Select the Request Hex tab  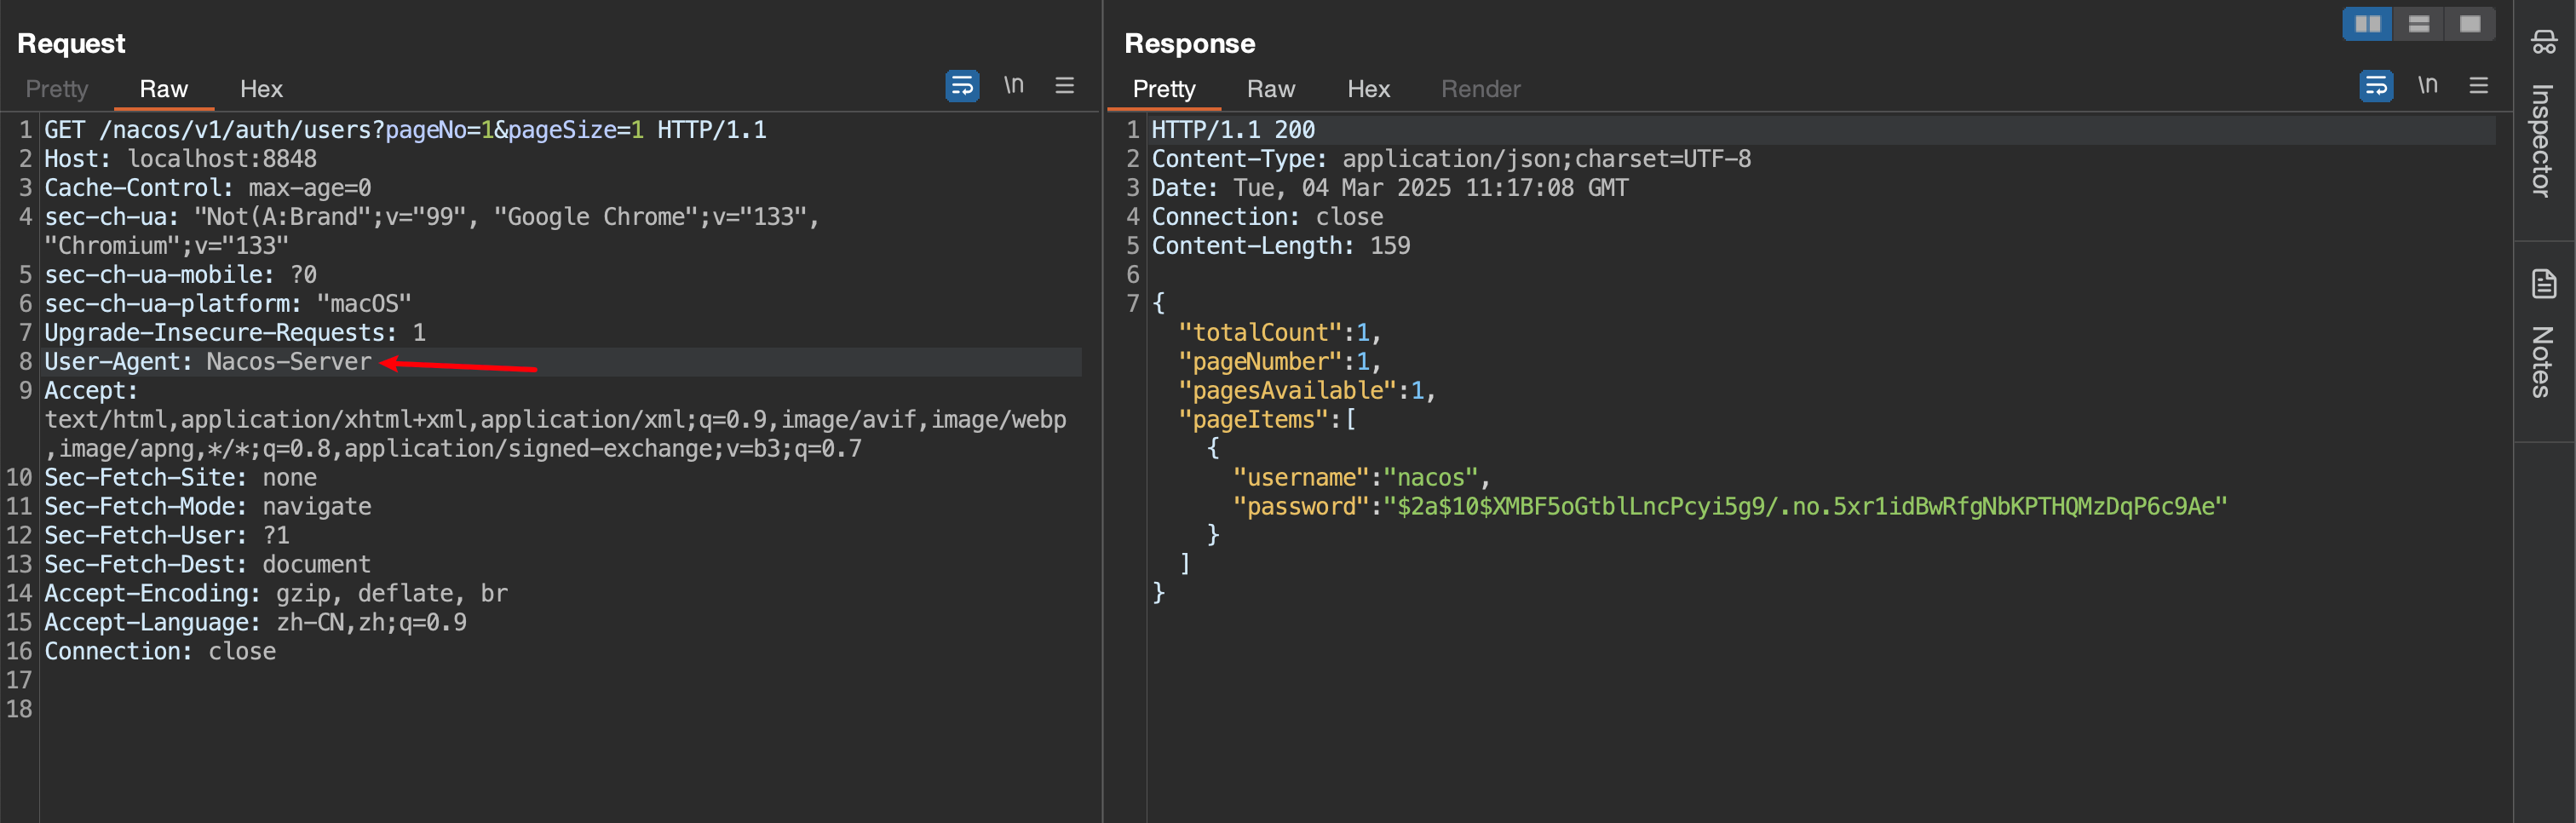tap(261, 89)
